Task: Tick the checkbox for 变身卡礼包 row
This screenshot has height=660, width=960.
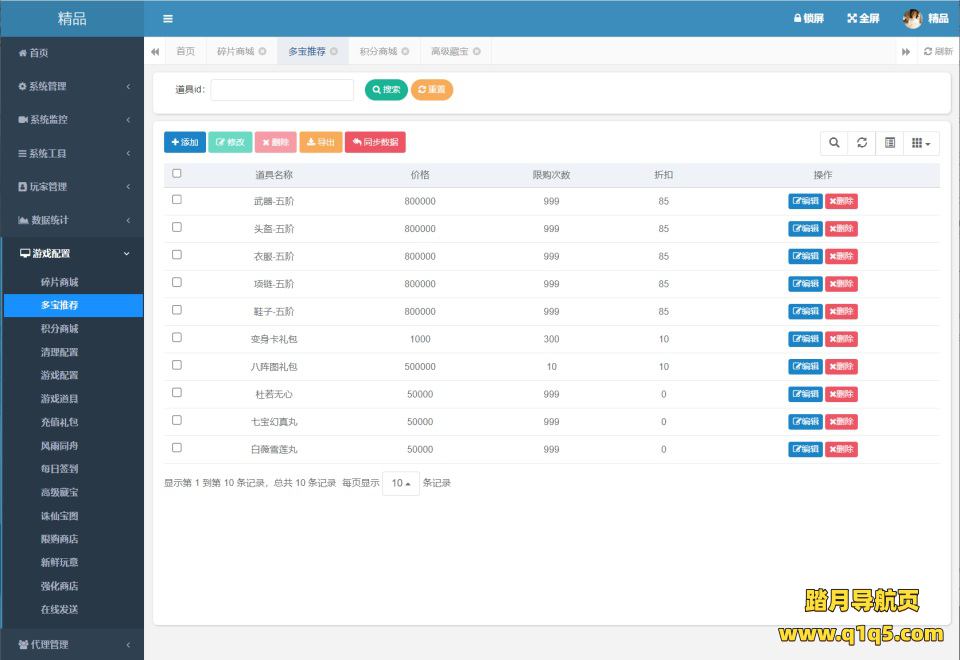Action: coord(177,338)
